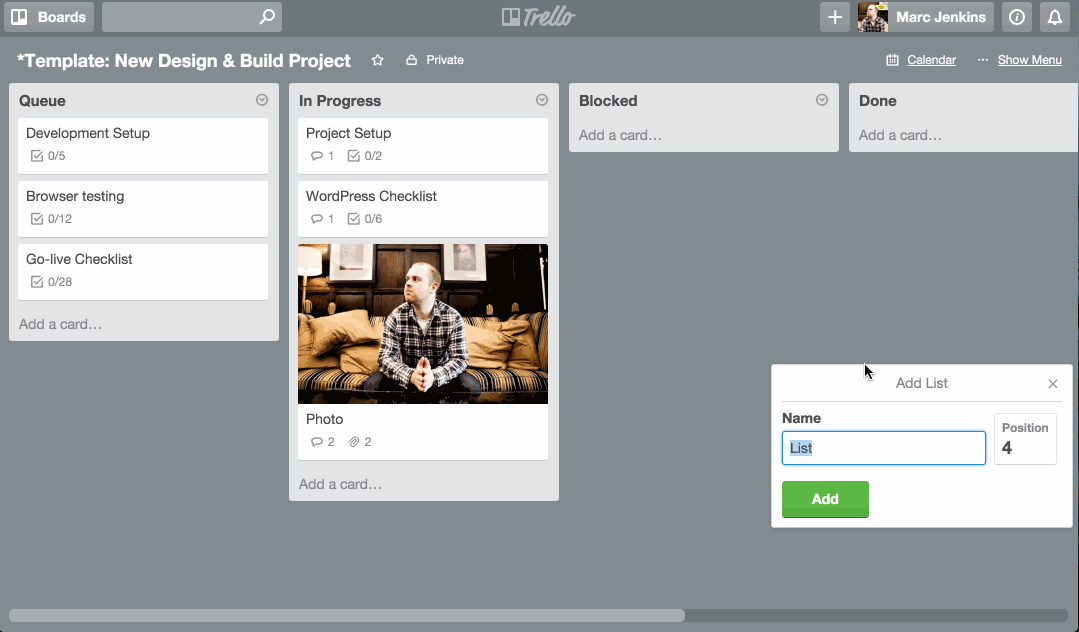The image size is (1079, 632).
Task: Open the Blocked list actions dropdown
Action: click(822, 100)
